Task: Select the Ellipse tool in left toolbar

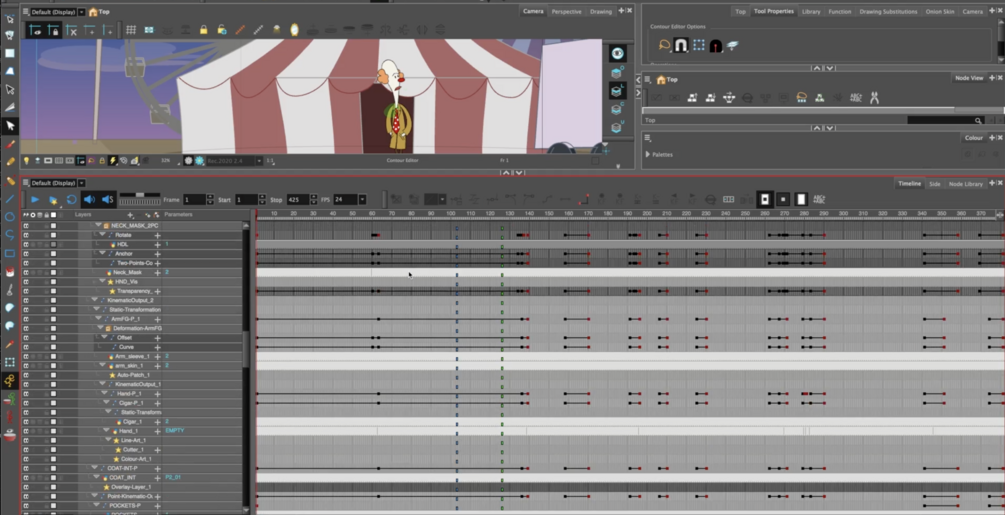Action: 10,217
